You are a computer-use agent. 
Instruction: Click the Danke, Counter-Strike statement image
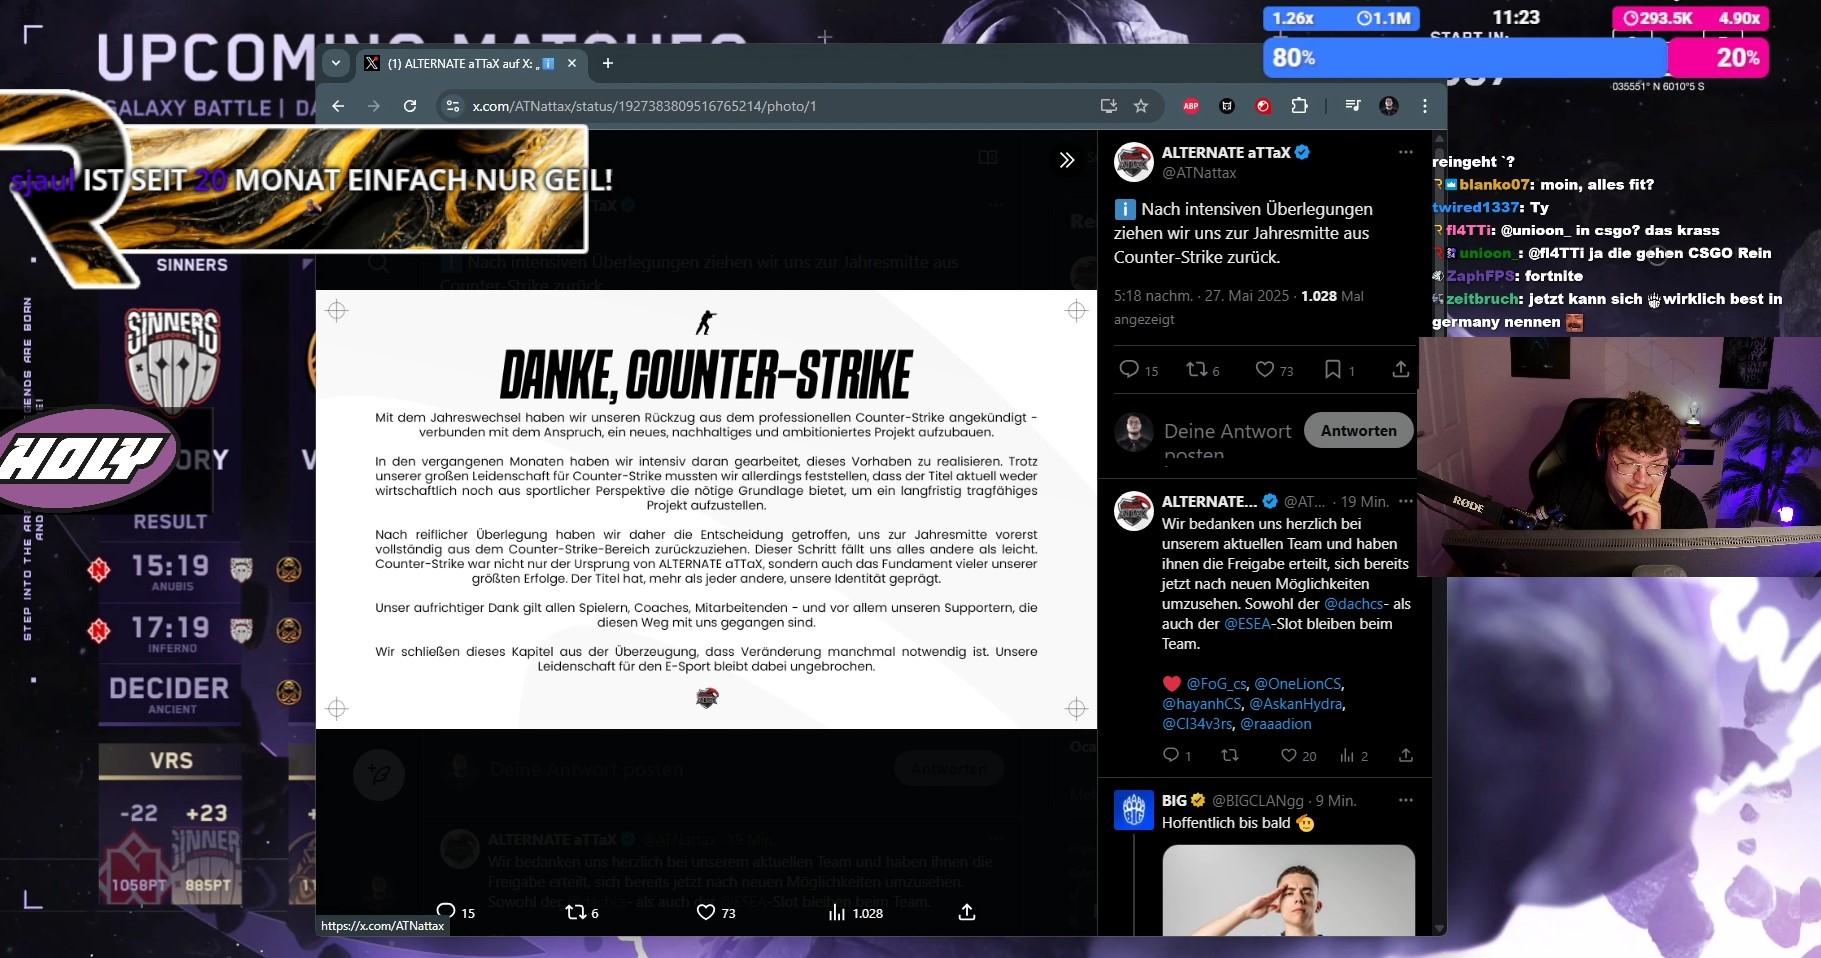pyautogui.click(x=706, y=509)
